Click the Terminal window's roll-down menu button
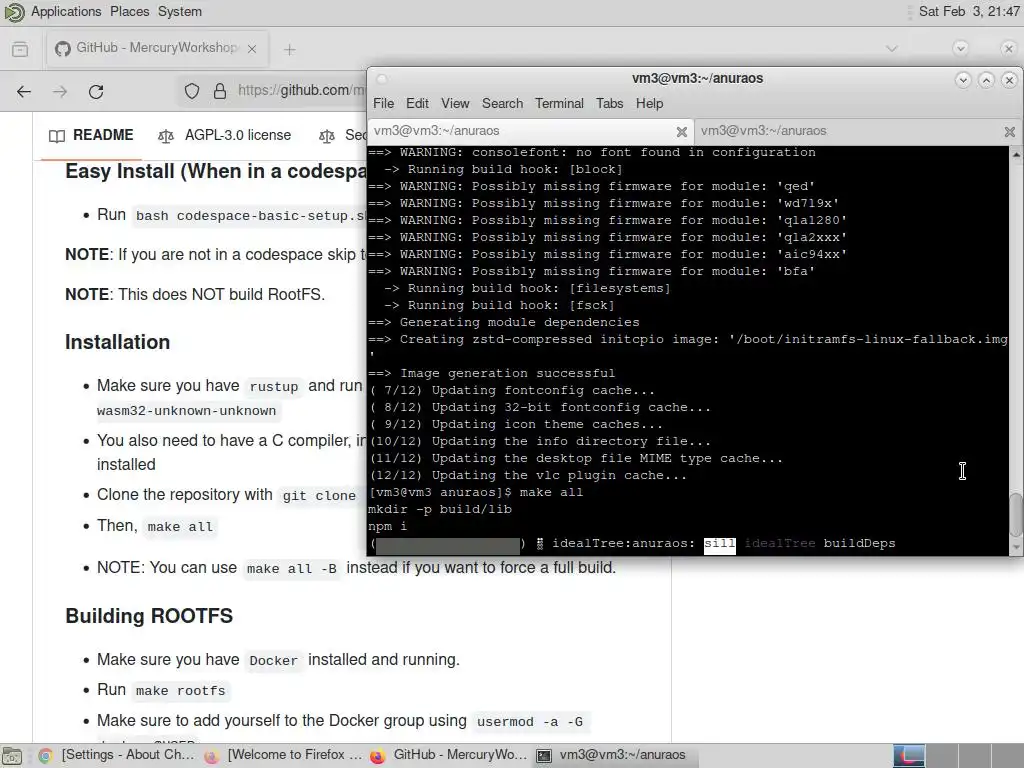The width and height of the screenshot is (1024, 768). point(963,80)
